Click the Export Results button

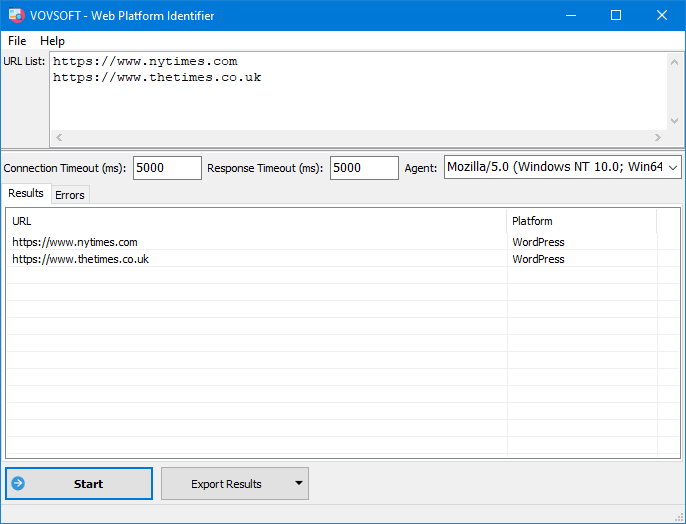point(226,484)
